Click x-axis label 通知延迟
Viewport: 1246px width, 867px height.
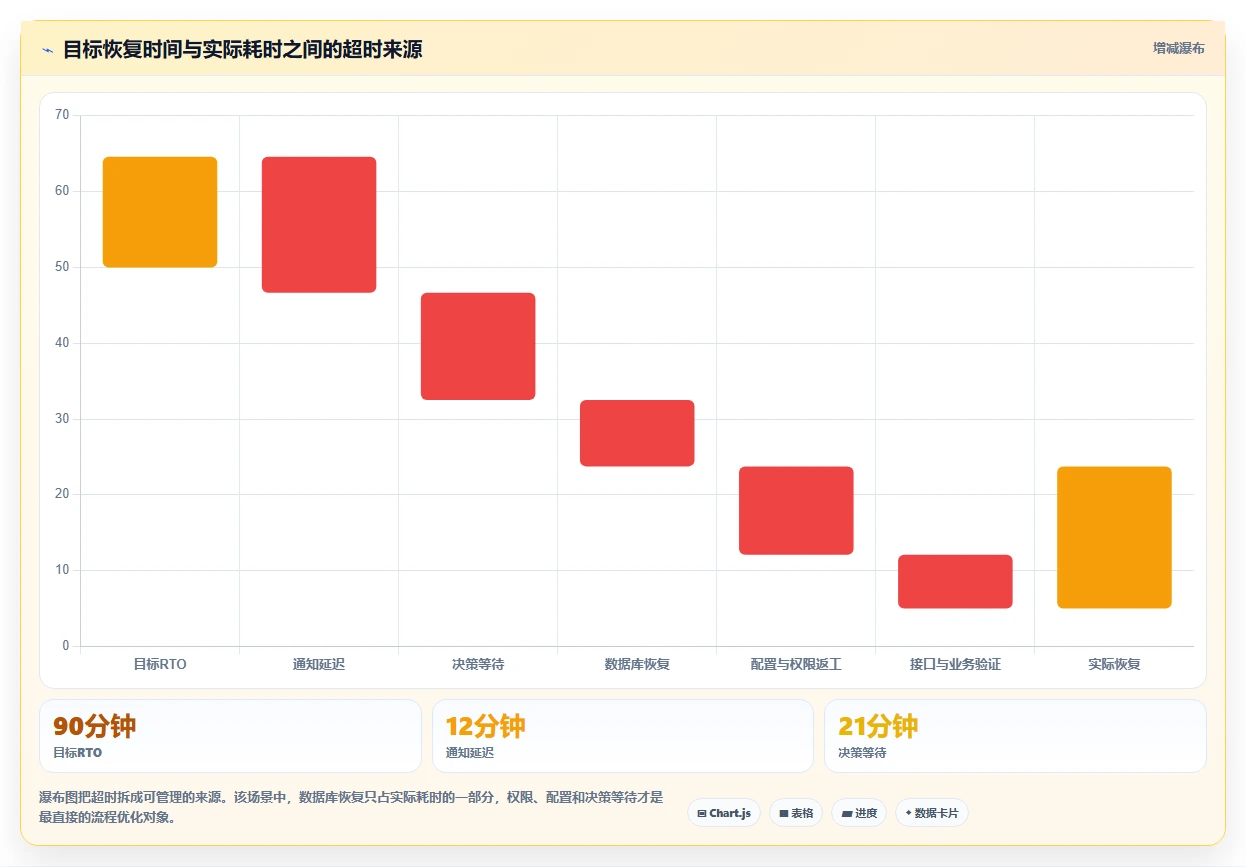pyautogui.click(x=319, y=664)
